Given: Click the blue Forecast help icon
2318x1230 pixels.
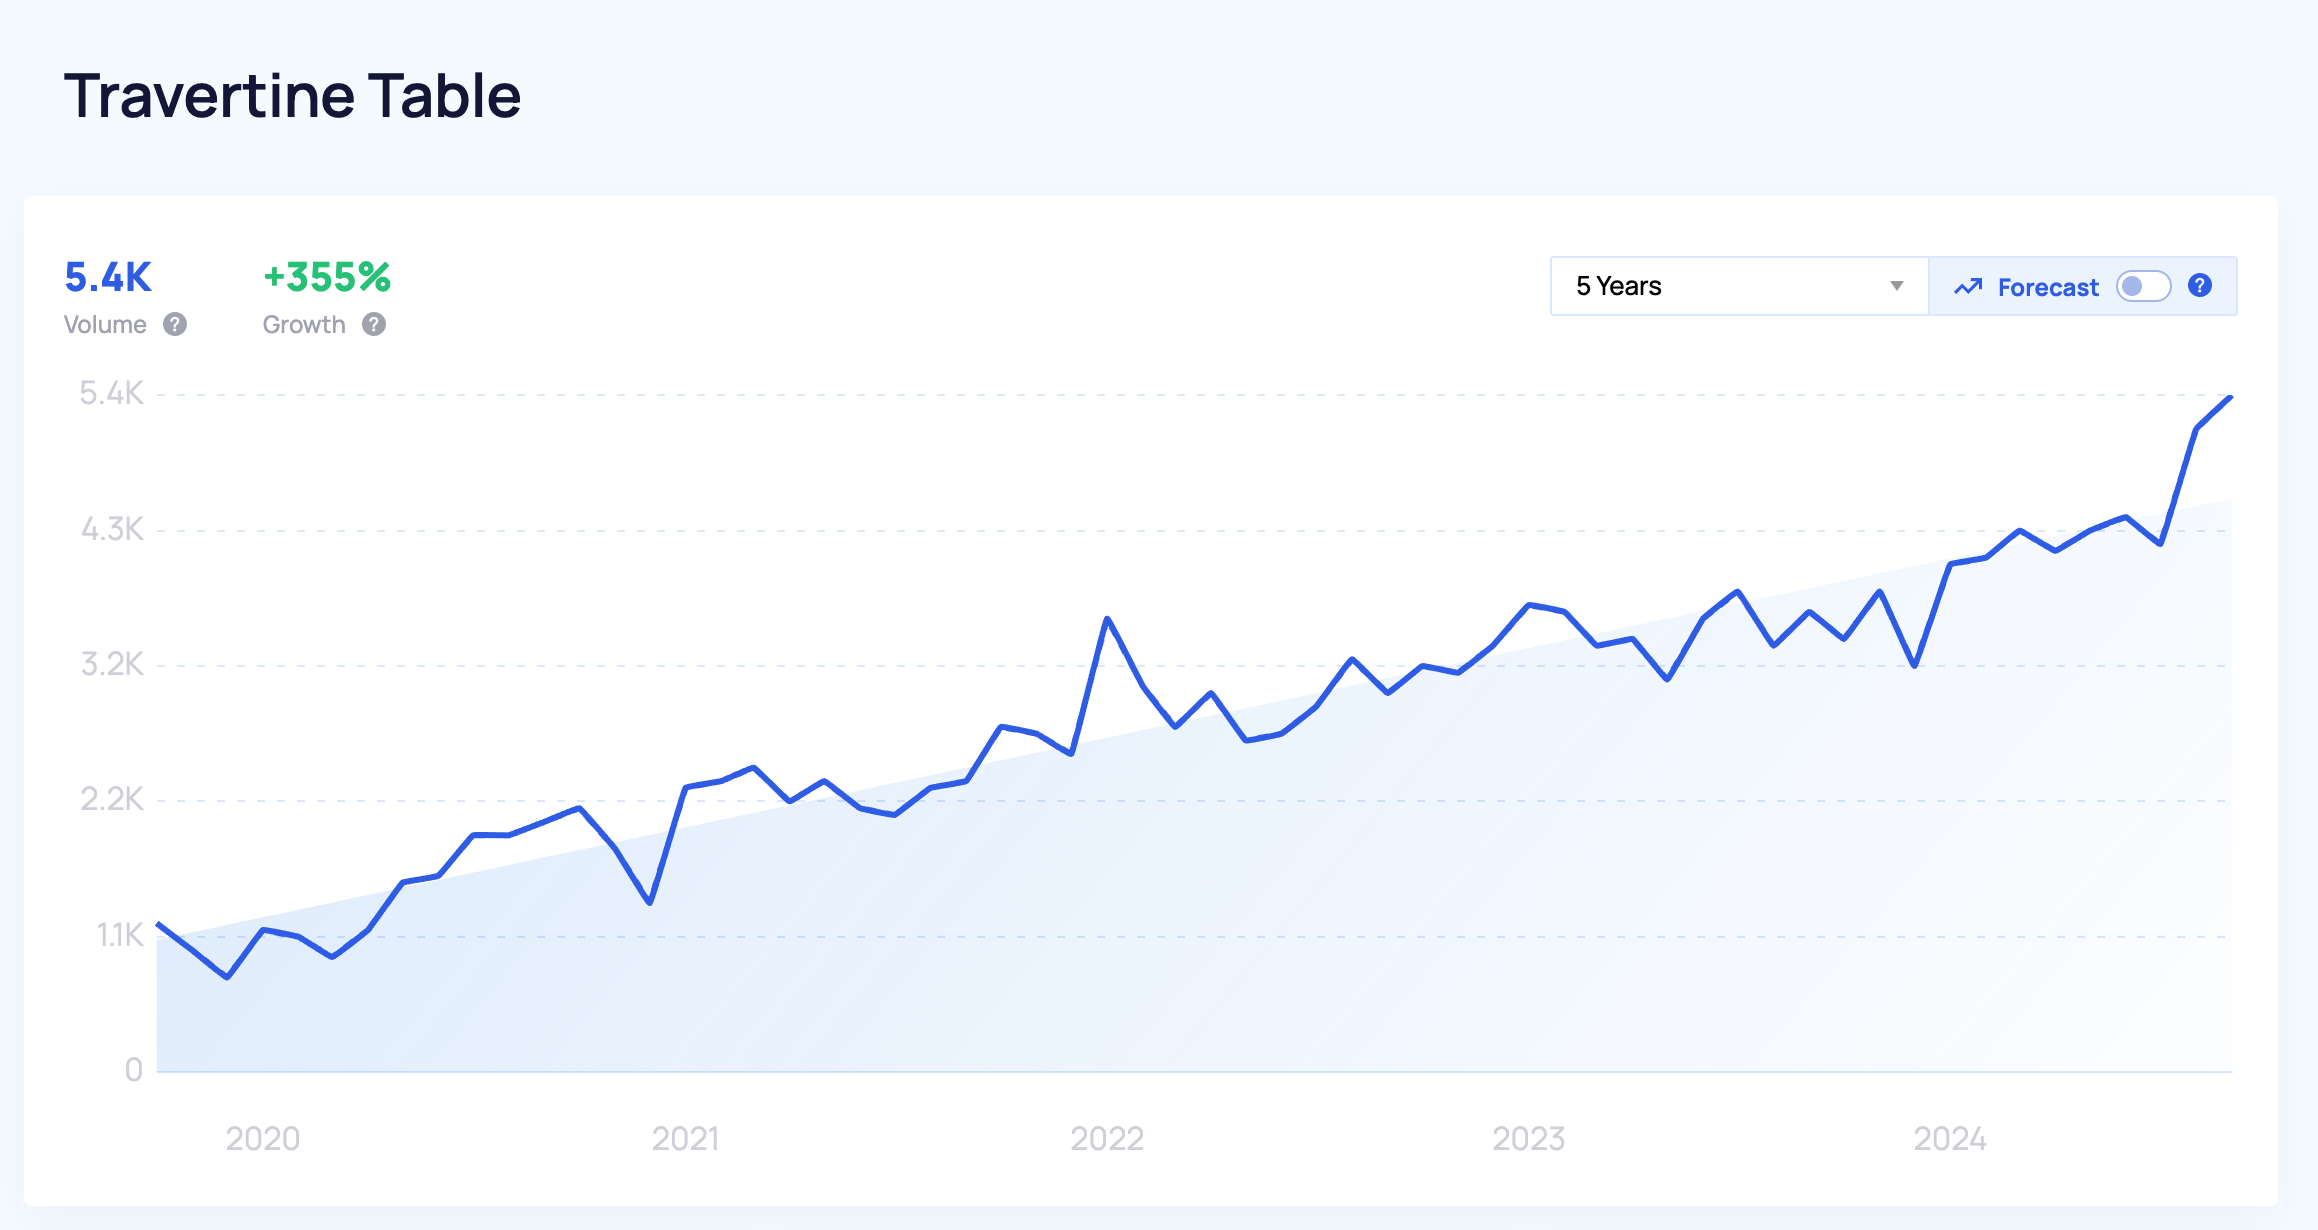Looking at the screenshot, I should click(2200, 286).
